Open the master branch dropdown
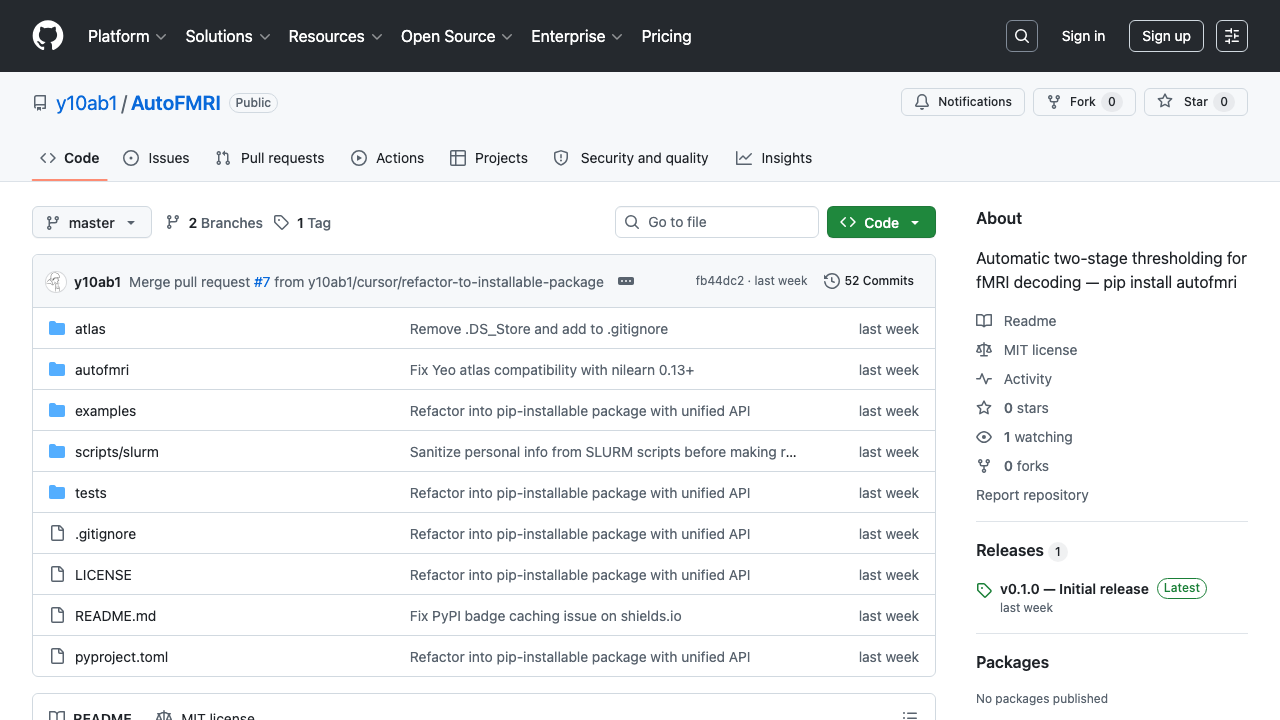Image resolution: width=1280 pixels, height=720 pixels. click(x=91, y=222)
